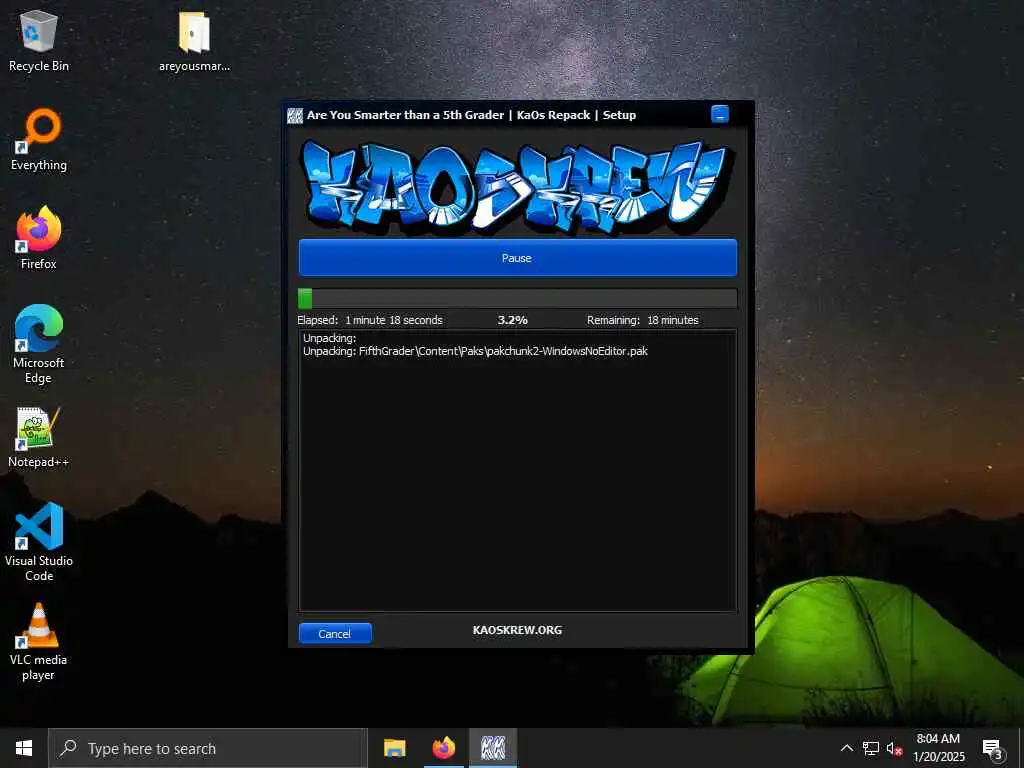Click the pakchunk2-WindowsNoEditor.pak unpacking line
1024x768 pixels.
click(x=475, y=351)
